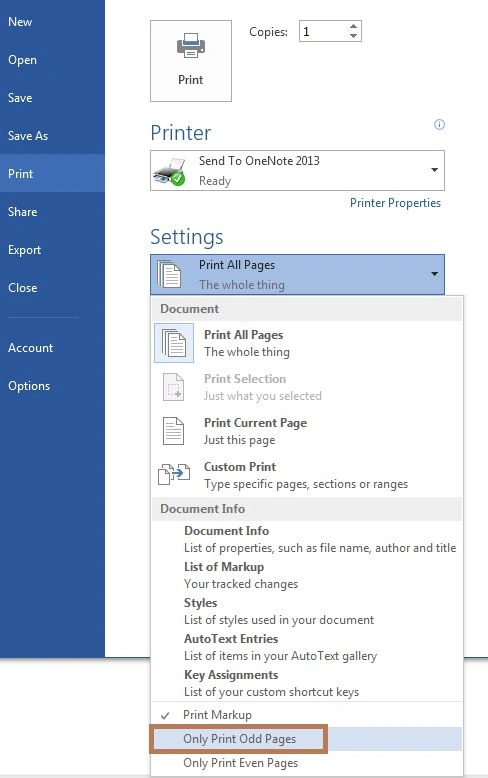
Task: Click the Copies number field
Action: pyautogui.click(x=323, y=32)
